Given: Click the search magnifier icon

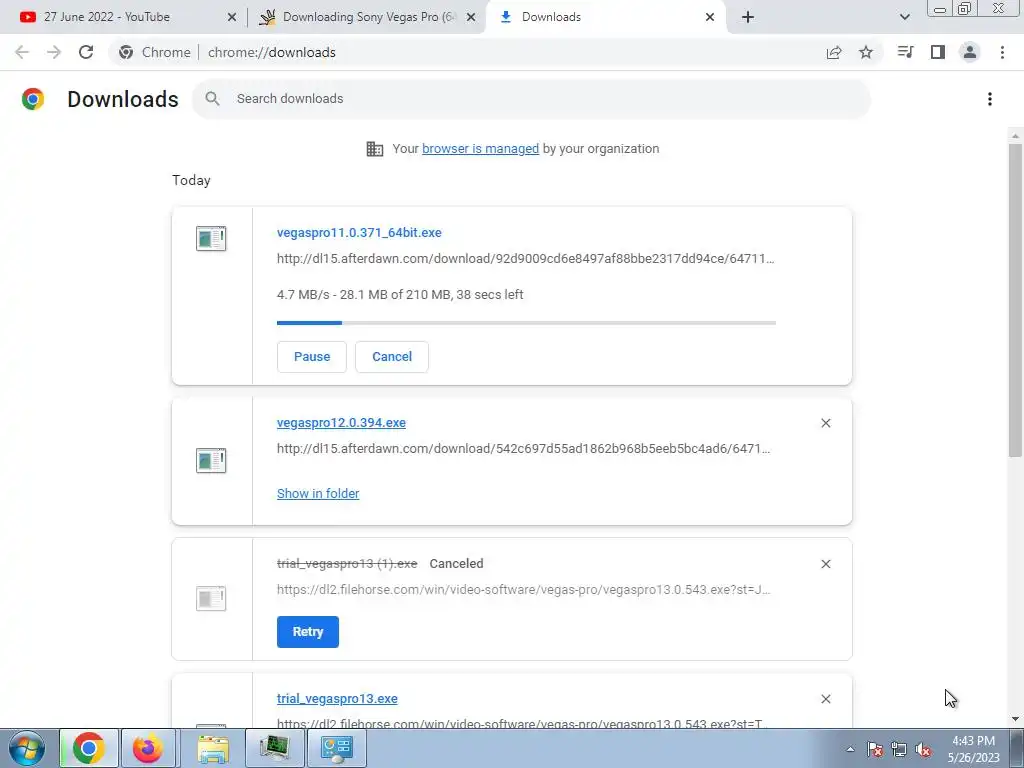Looking at the screenshot, I should 212,99.
